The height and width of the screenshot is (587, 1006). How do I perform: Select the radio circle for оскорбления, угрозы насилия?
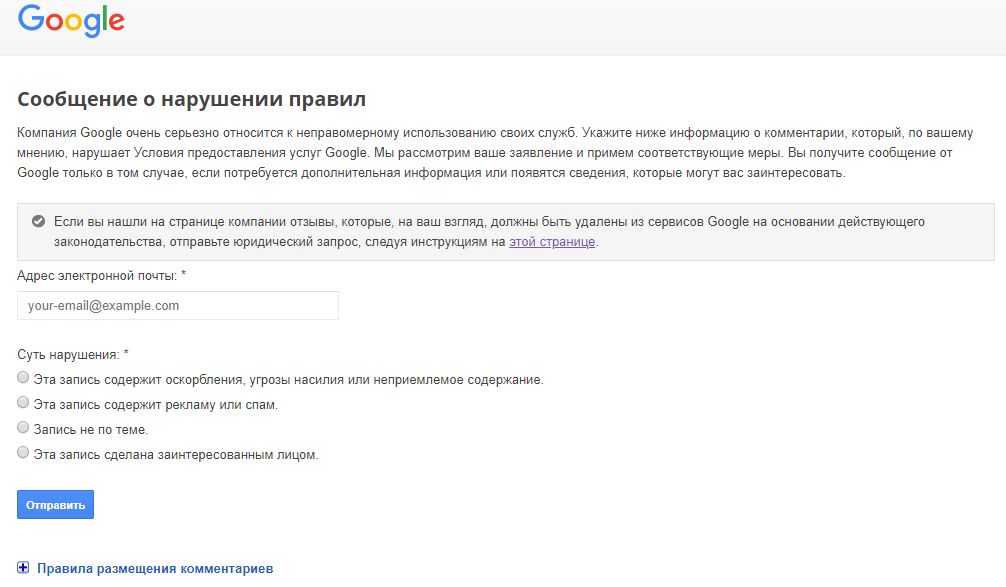[x=23, y=377]
